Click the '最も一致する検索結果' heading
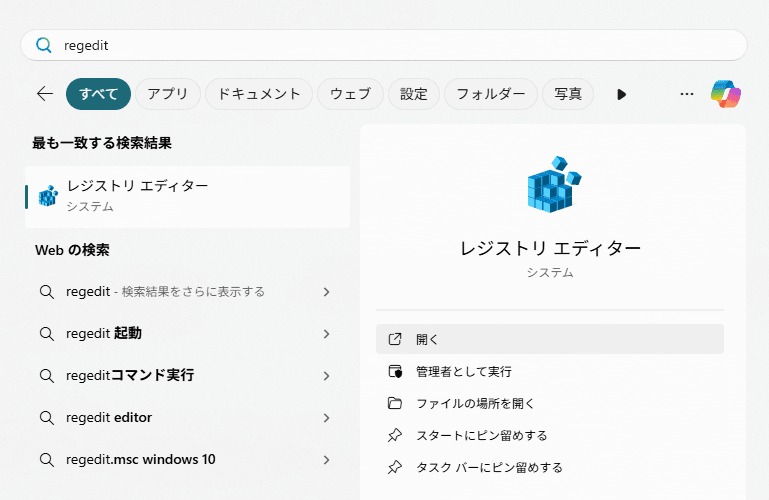 (102, 143)
